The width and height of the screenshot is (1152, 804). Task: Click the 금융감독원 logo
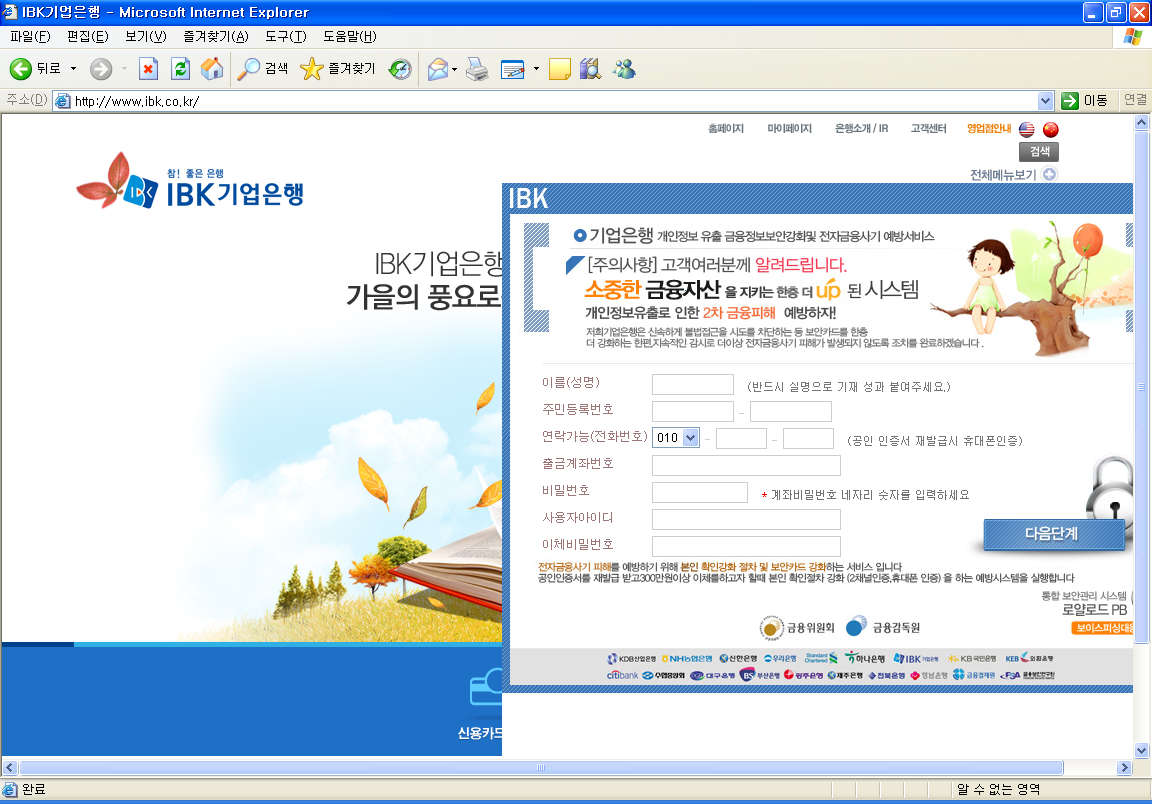(883, 628)
